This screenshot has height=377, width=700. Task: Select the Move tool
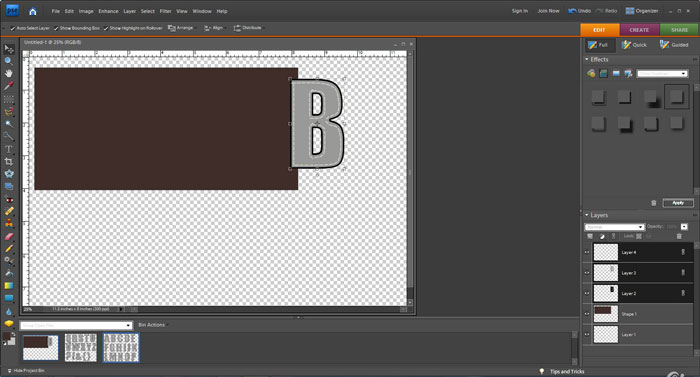[x=8, y=49]
